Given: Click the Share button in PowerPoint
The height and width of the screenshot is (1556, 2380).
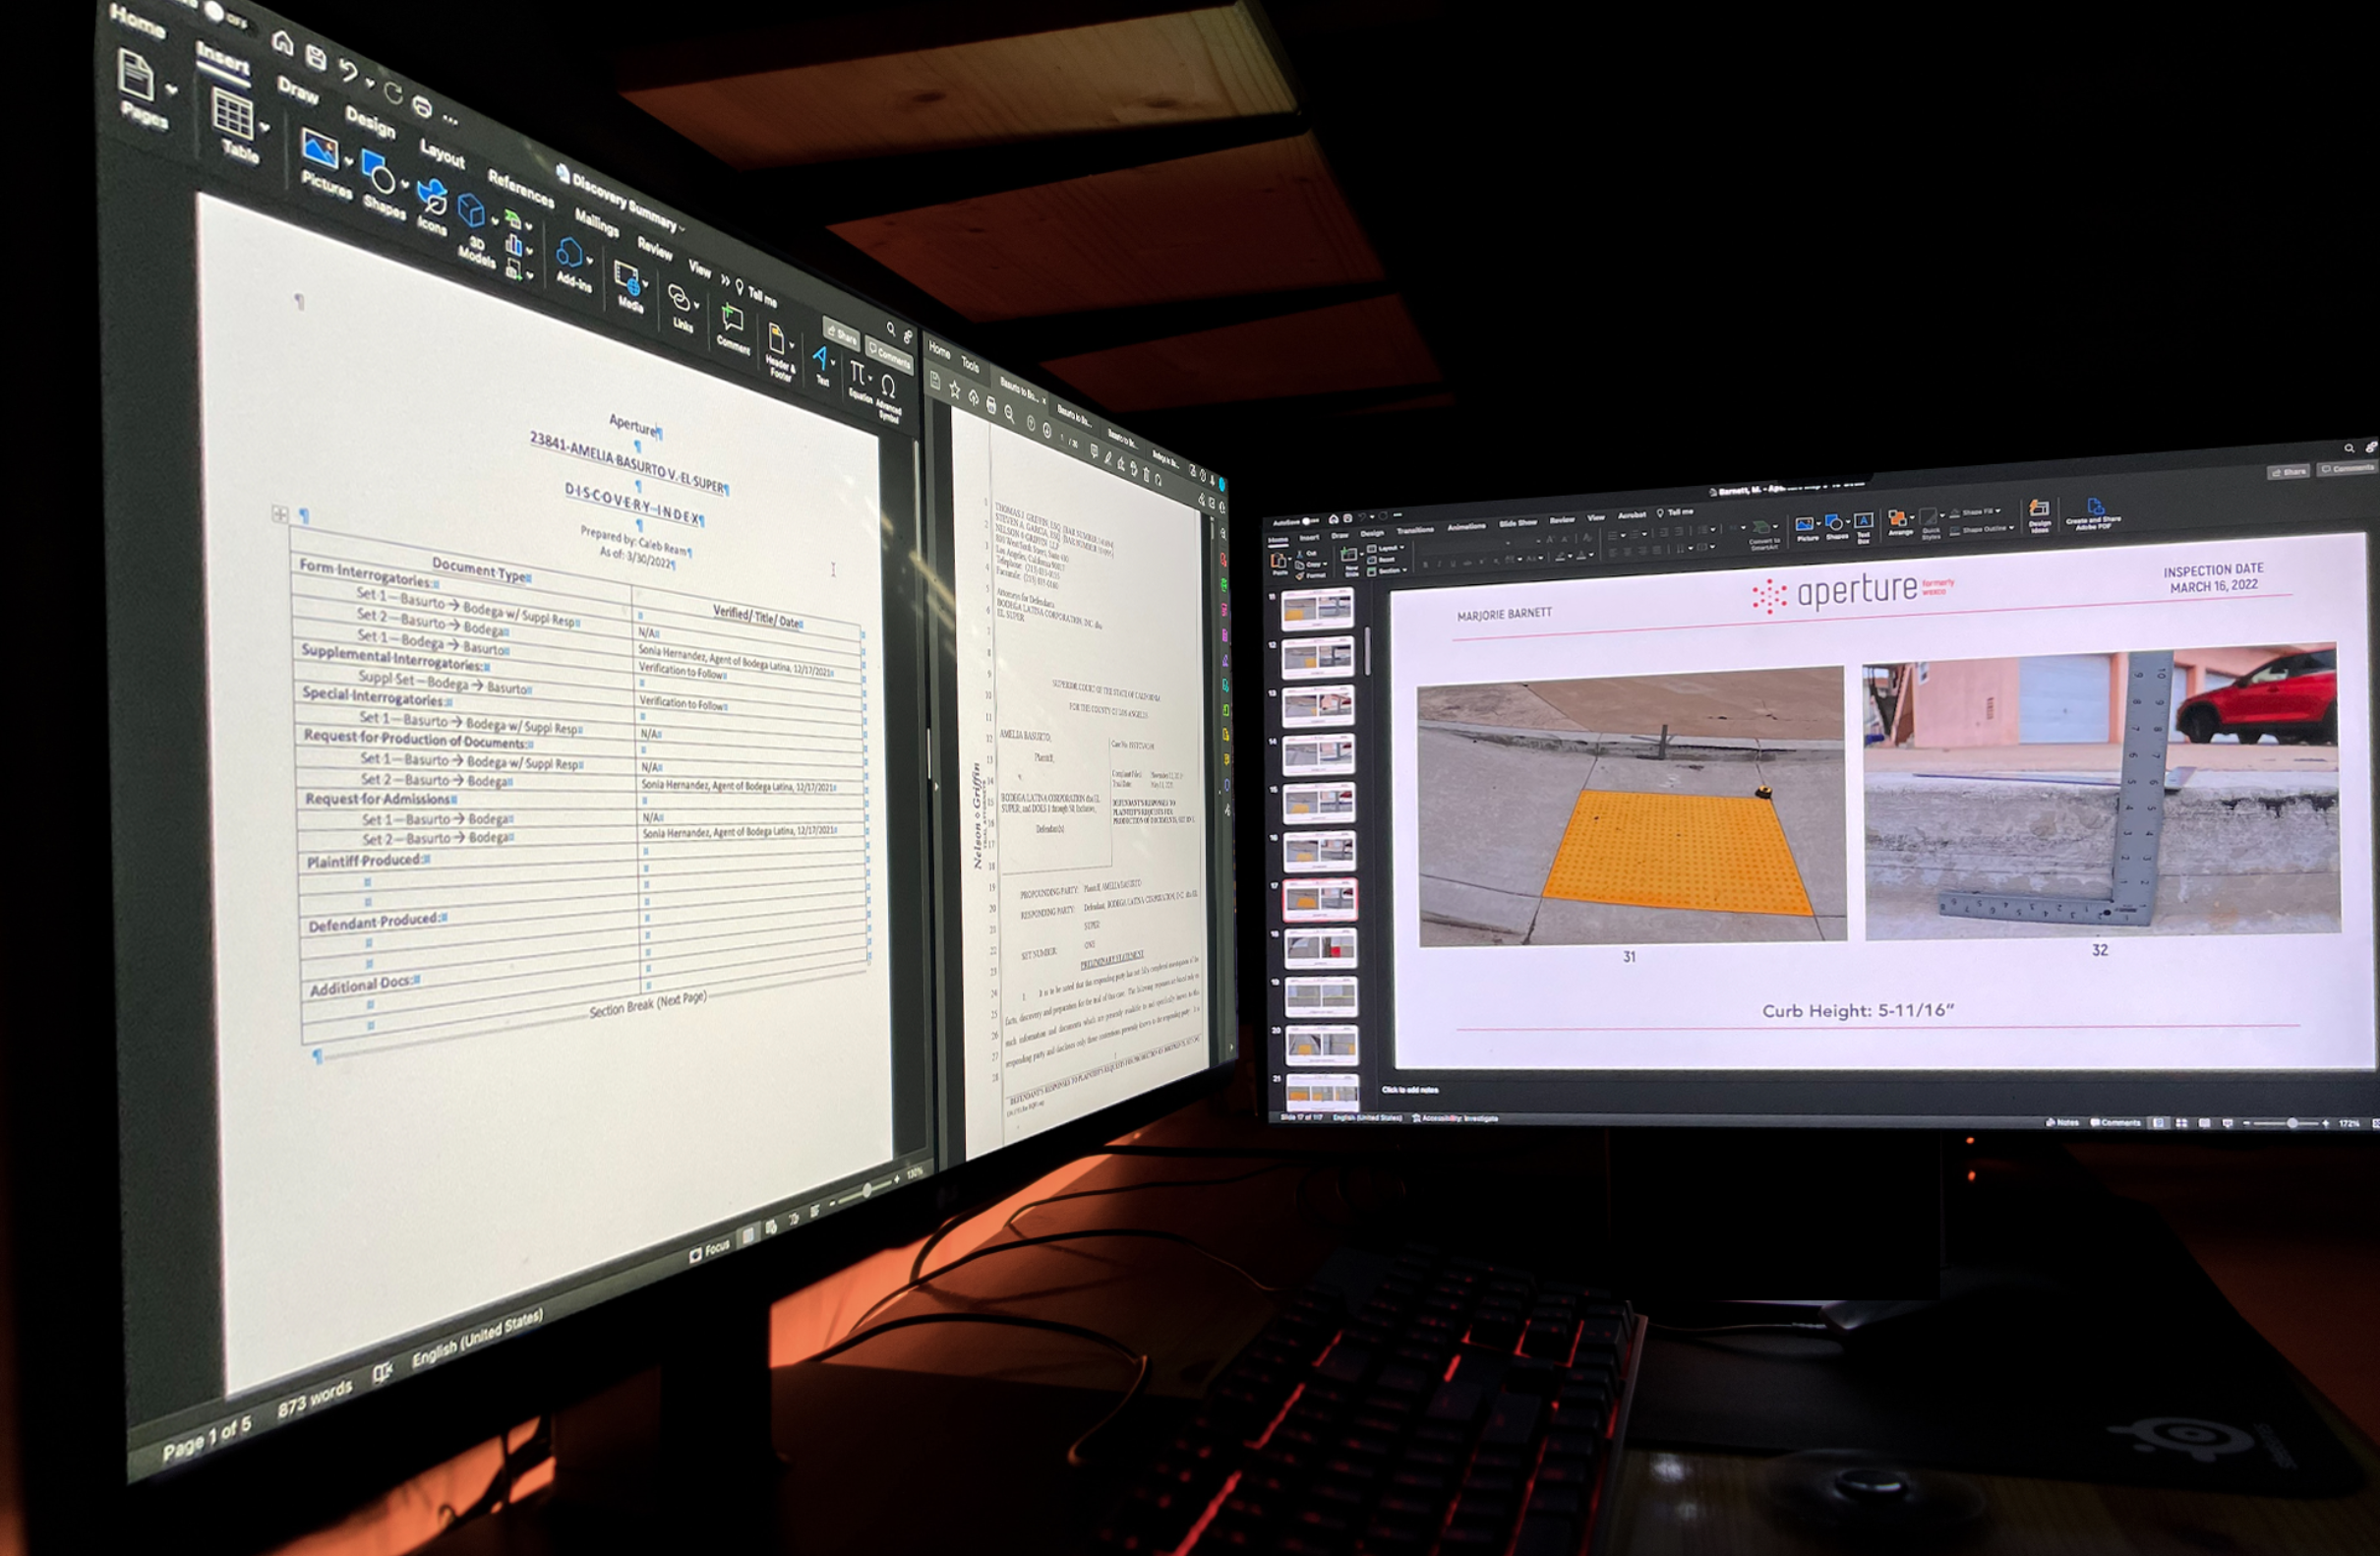Looking at the screenshot, I should point(2290,470).
